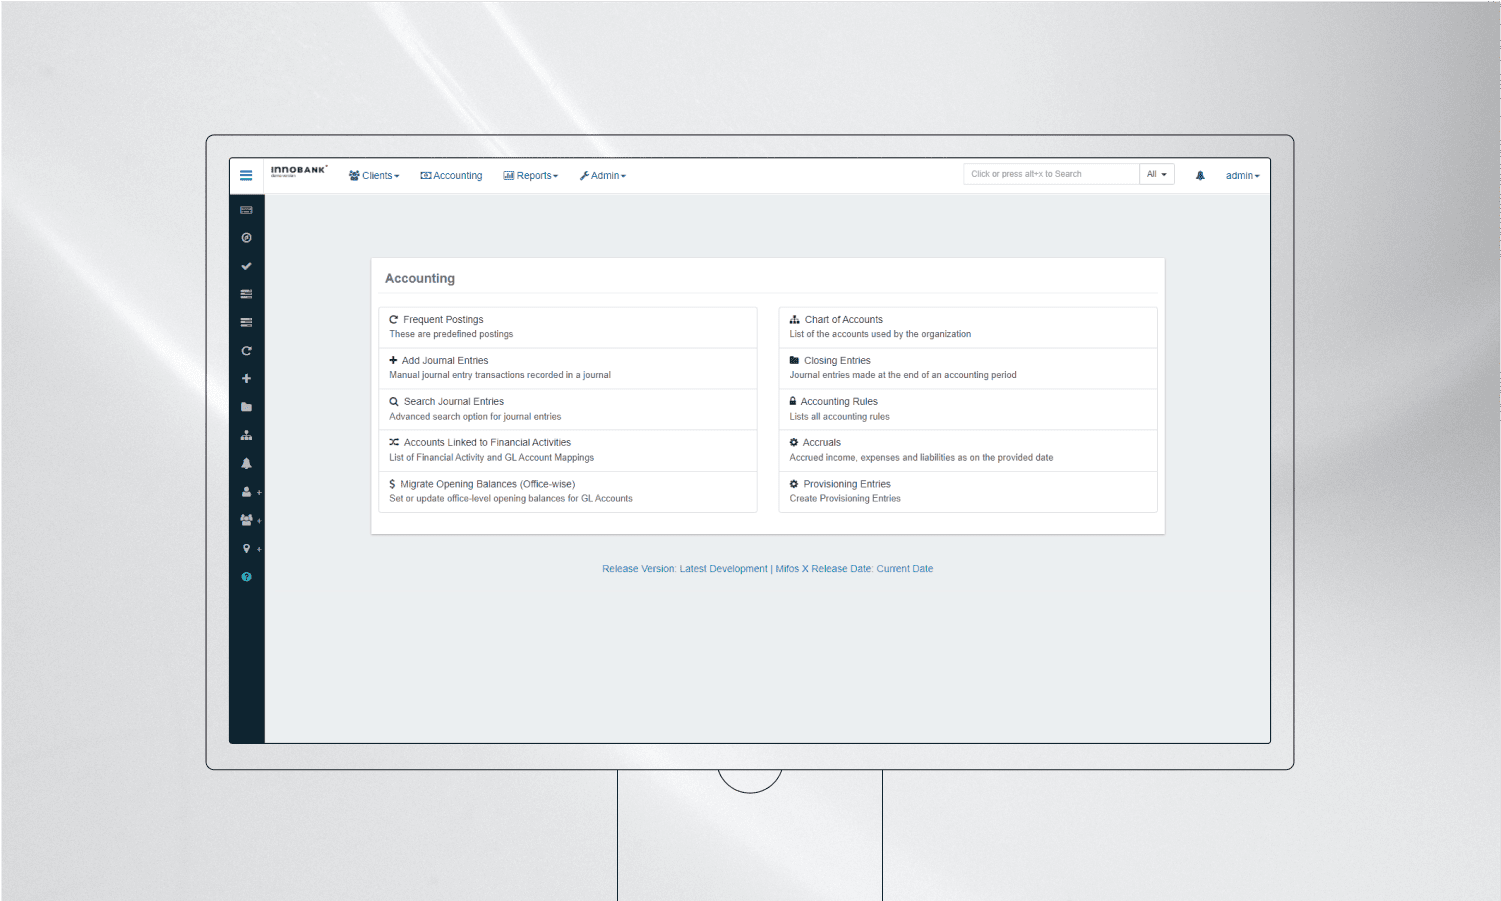The image size is (1501, 901).
Task: Click the add-group people icon
Action: pyautogui.click(x=248, y=519)
